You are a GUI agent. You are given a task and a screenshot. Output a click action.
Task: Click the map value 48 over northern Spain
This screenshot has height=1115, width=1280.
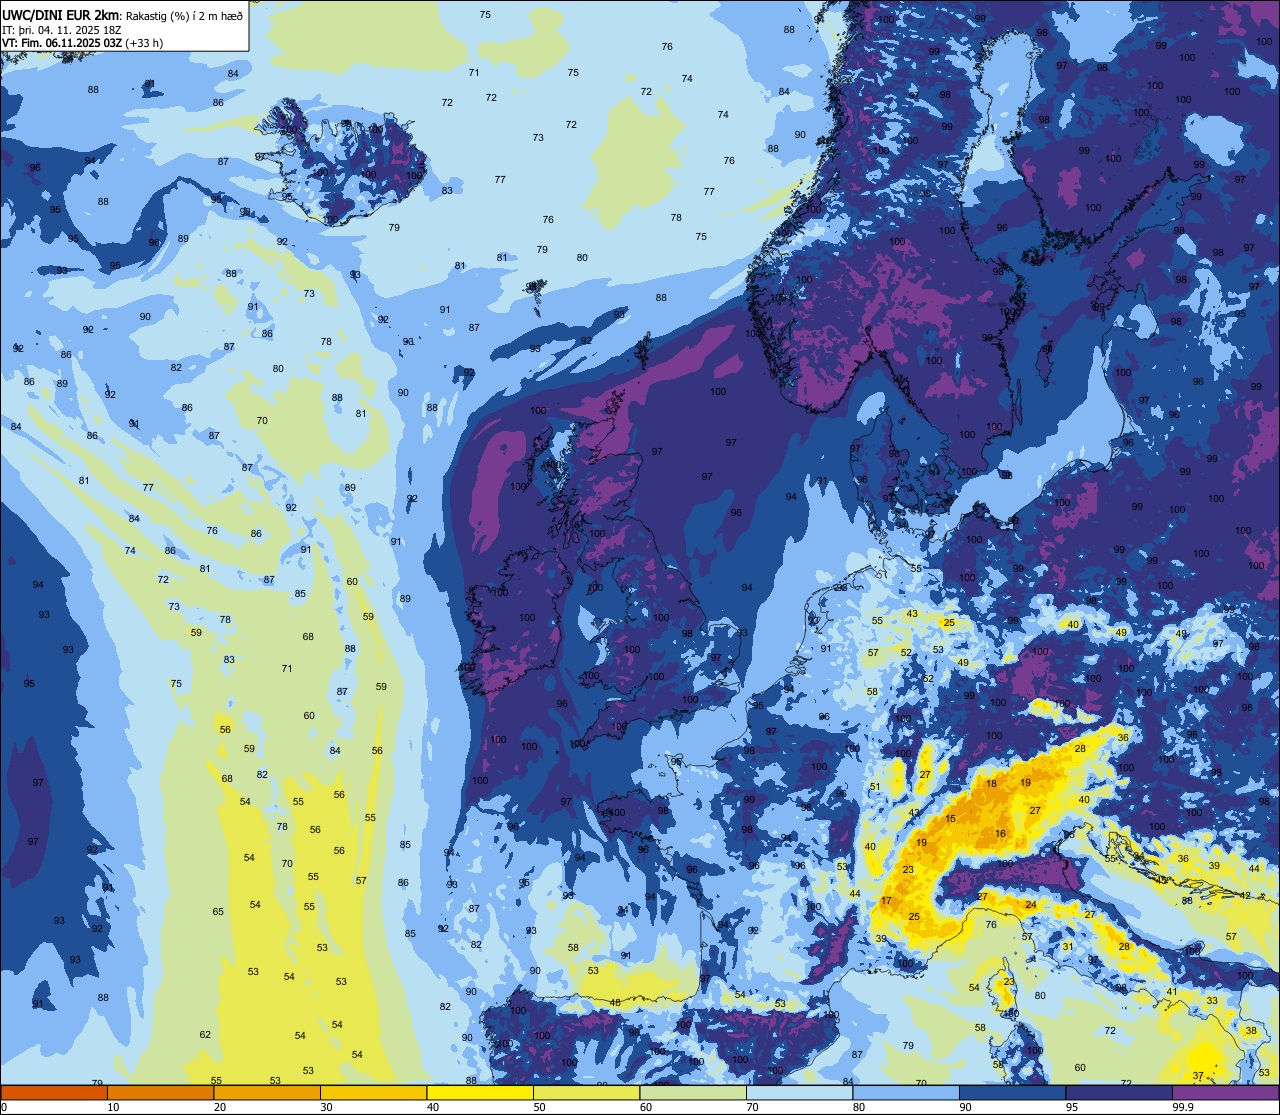[615, 1003]
